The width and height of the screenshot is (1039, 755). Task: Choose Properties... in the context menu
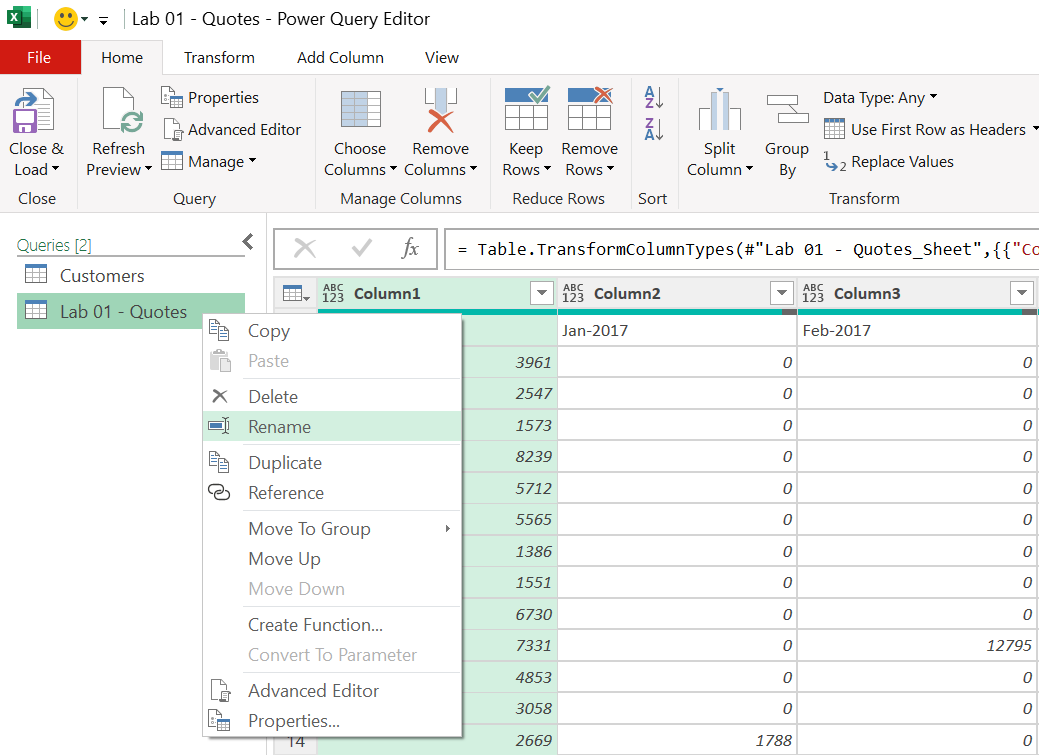pos(332,721)
